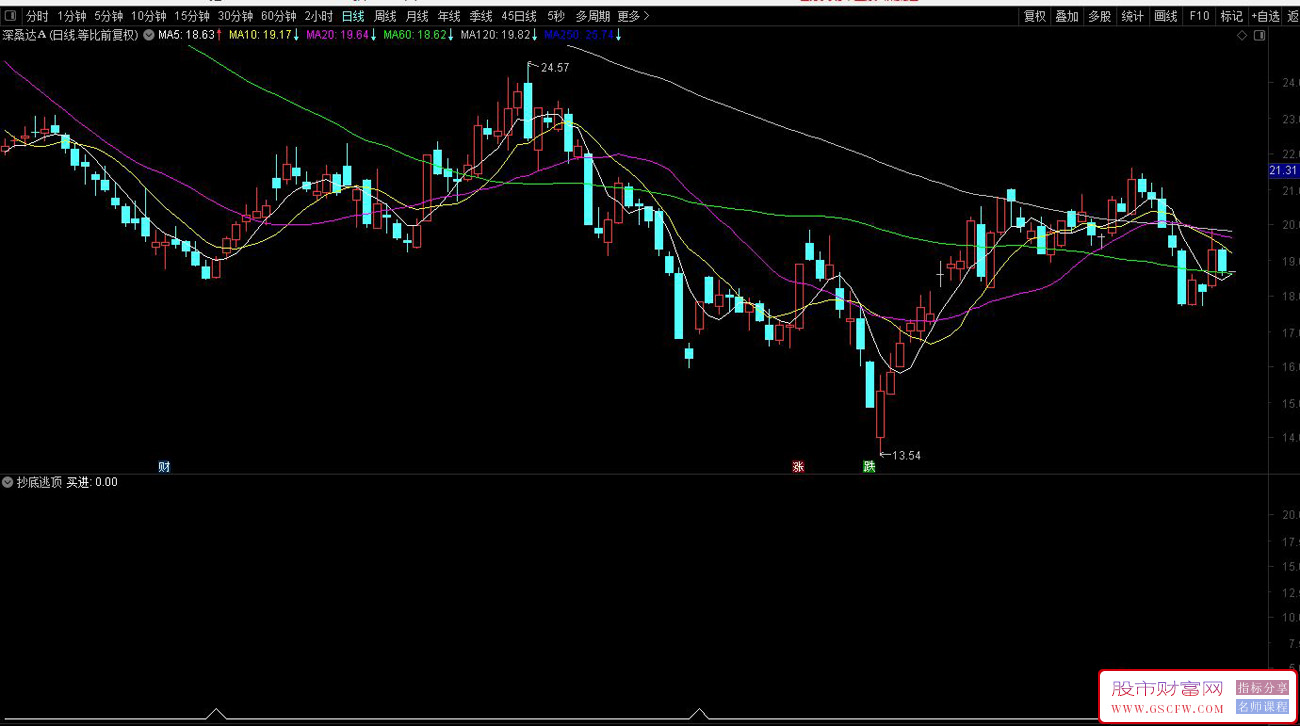Click the 13.54 low price label
The height and width of the screenshot is (726, 1300).
[906, 456]
